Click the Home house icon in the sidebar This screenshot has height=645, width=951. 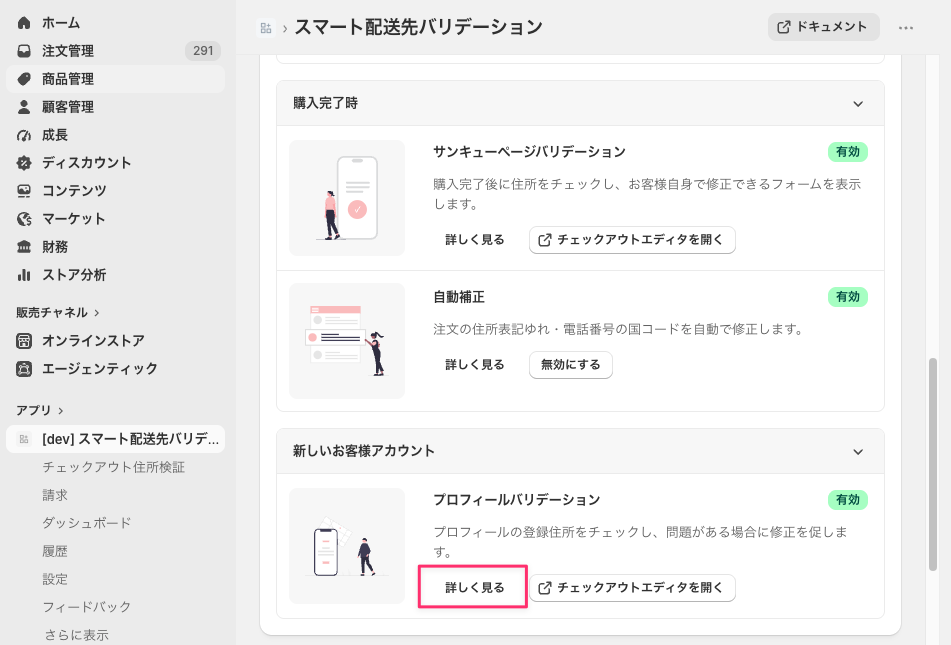click(x=24, y=23)
